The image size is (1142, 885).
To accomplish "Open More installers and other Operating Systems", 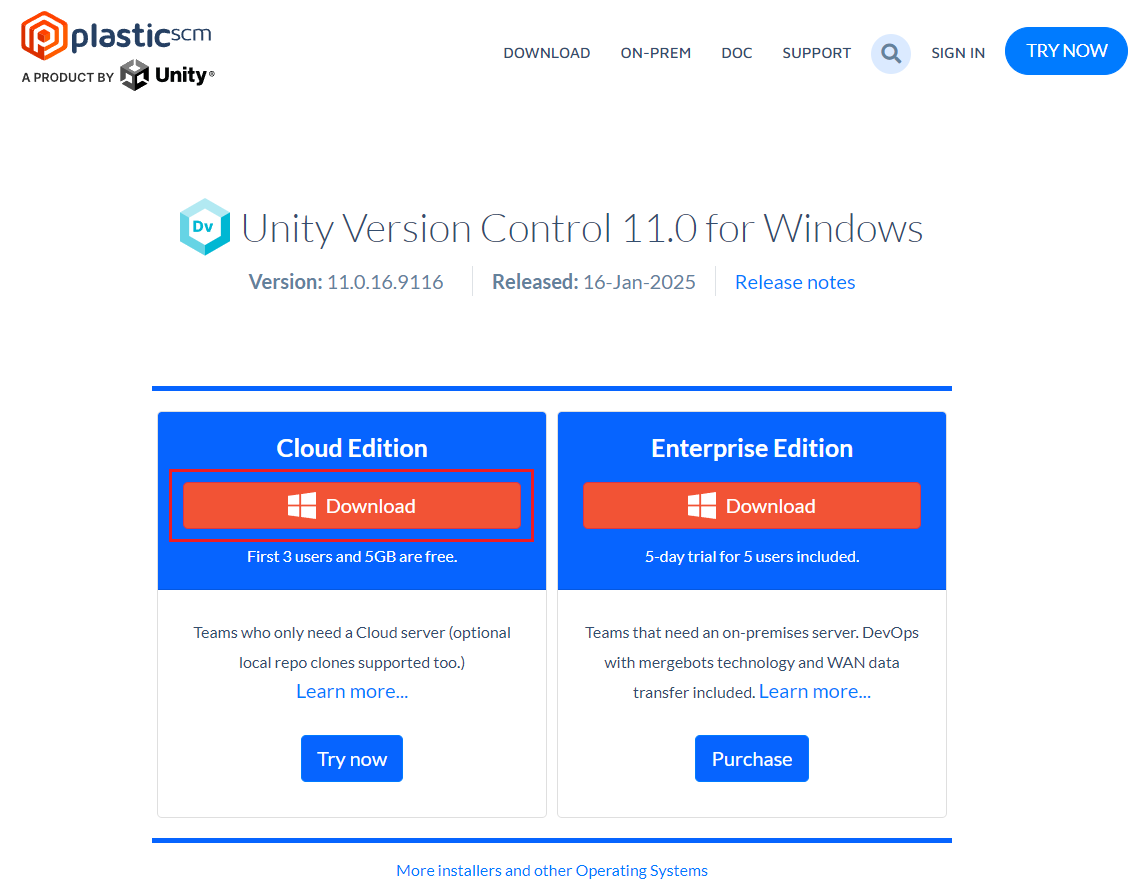I will [552, 870].
